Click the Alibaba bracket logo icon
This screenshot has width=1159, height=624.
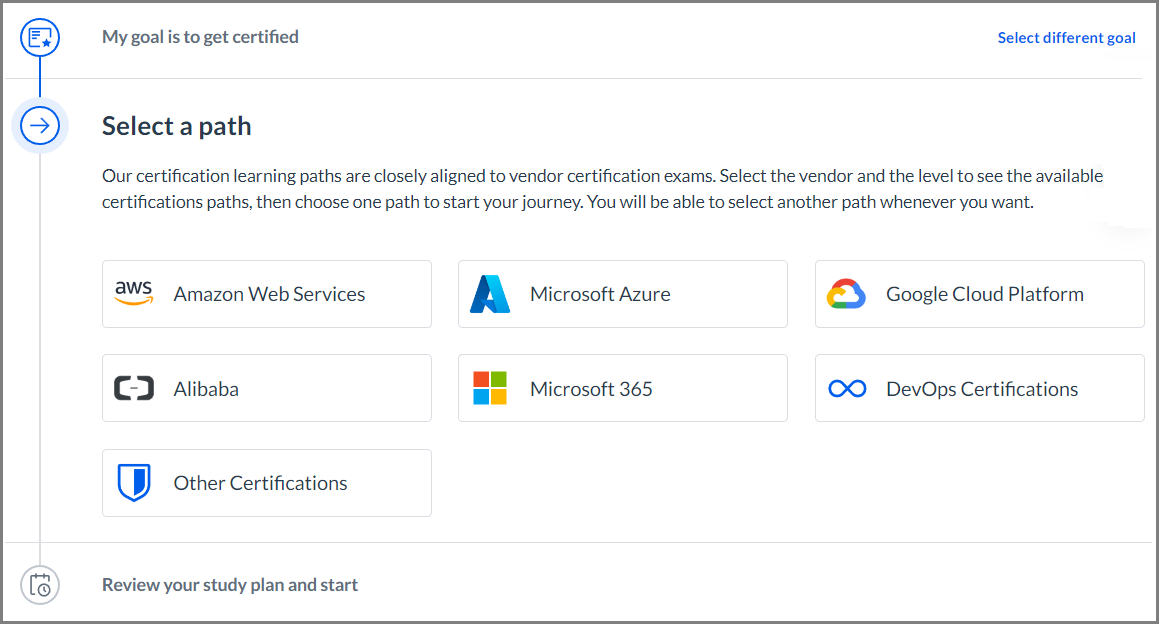tap(134, 388)
